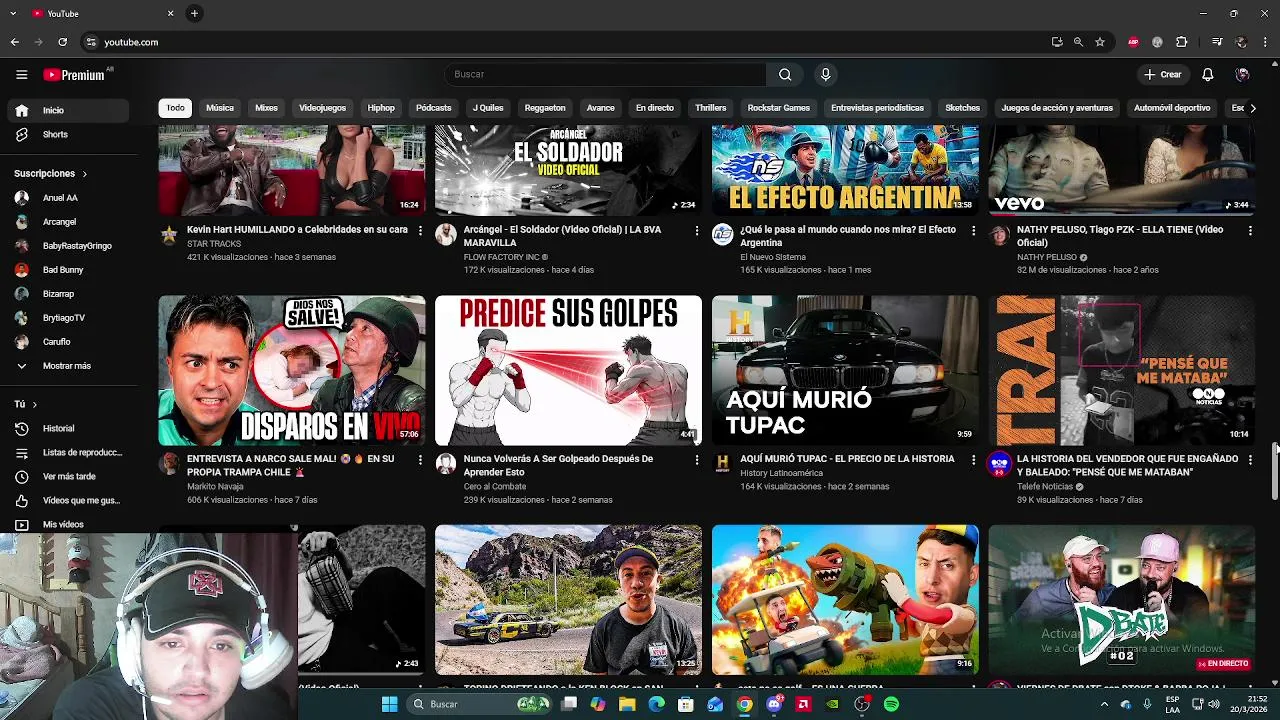This screenshot has height=720, width=1280.
Task: Open the YouTube hamburger guide menu
Action: point(21,74)
